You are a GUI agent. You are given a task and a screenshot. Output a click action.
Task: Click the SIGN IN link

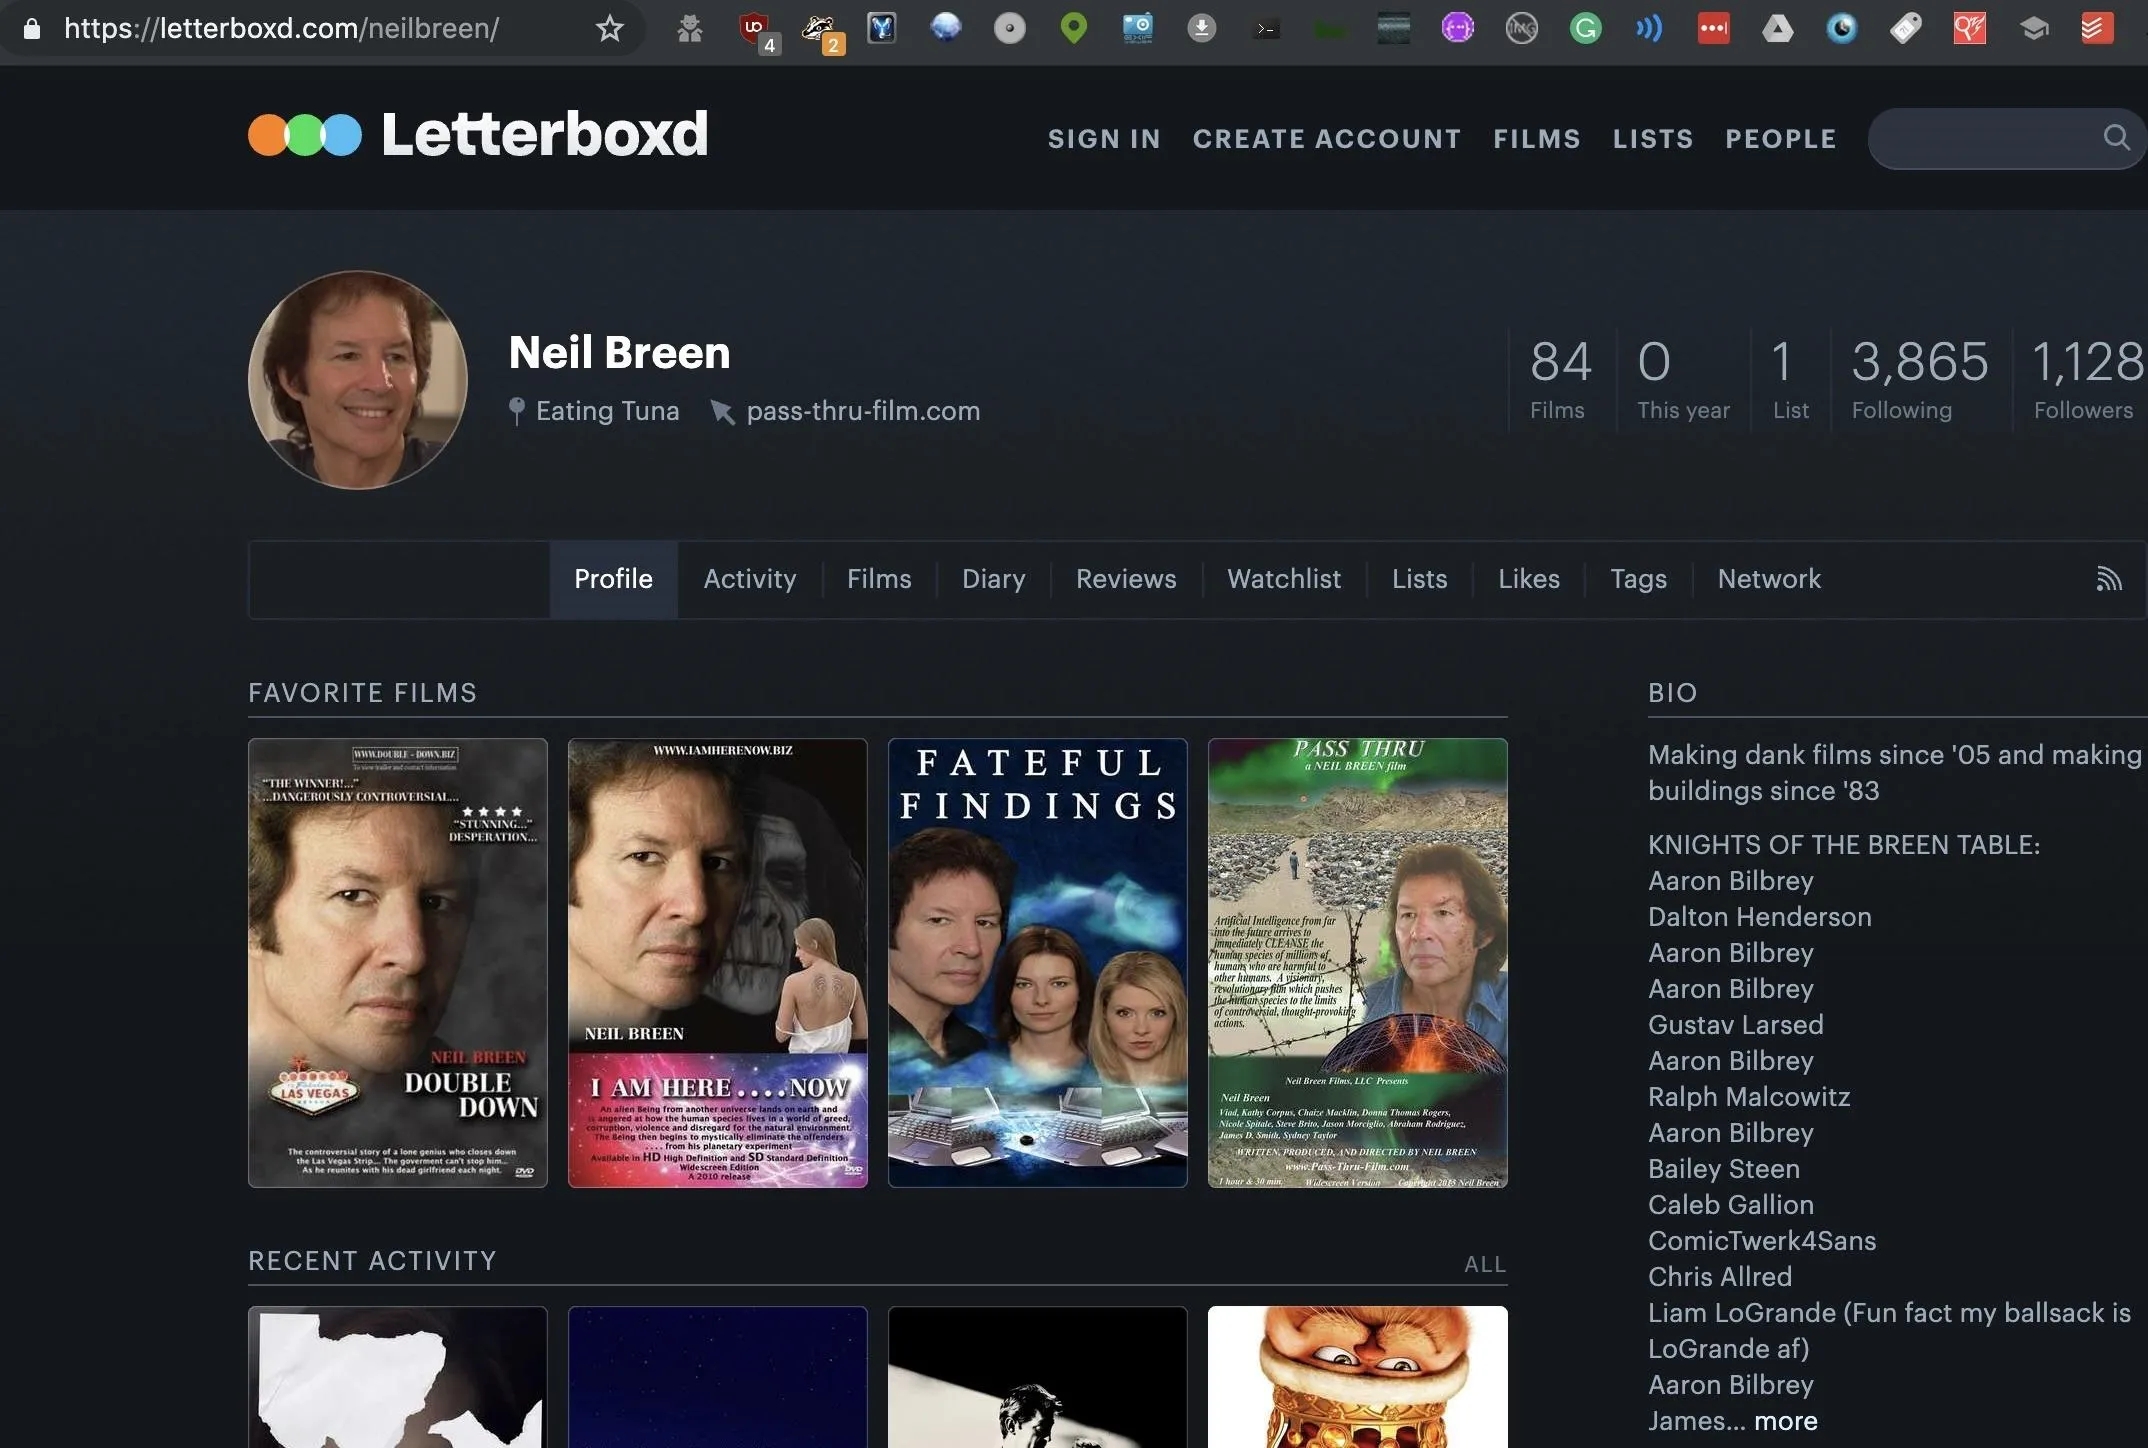pyautogui.click(x=1104, y=139)
